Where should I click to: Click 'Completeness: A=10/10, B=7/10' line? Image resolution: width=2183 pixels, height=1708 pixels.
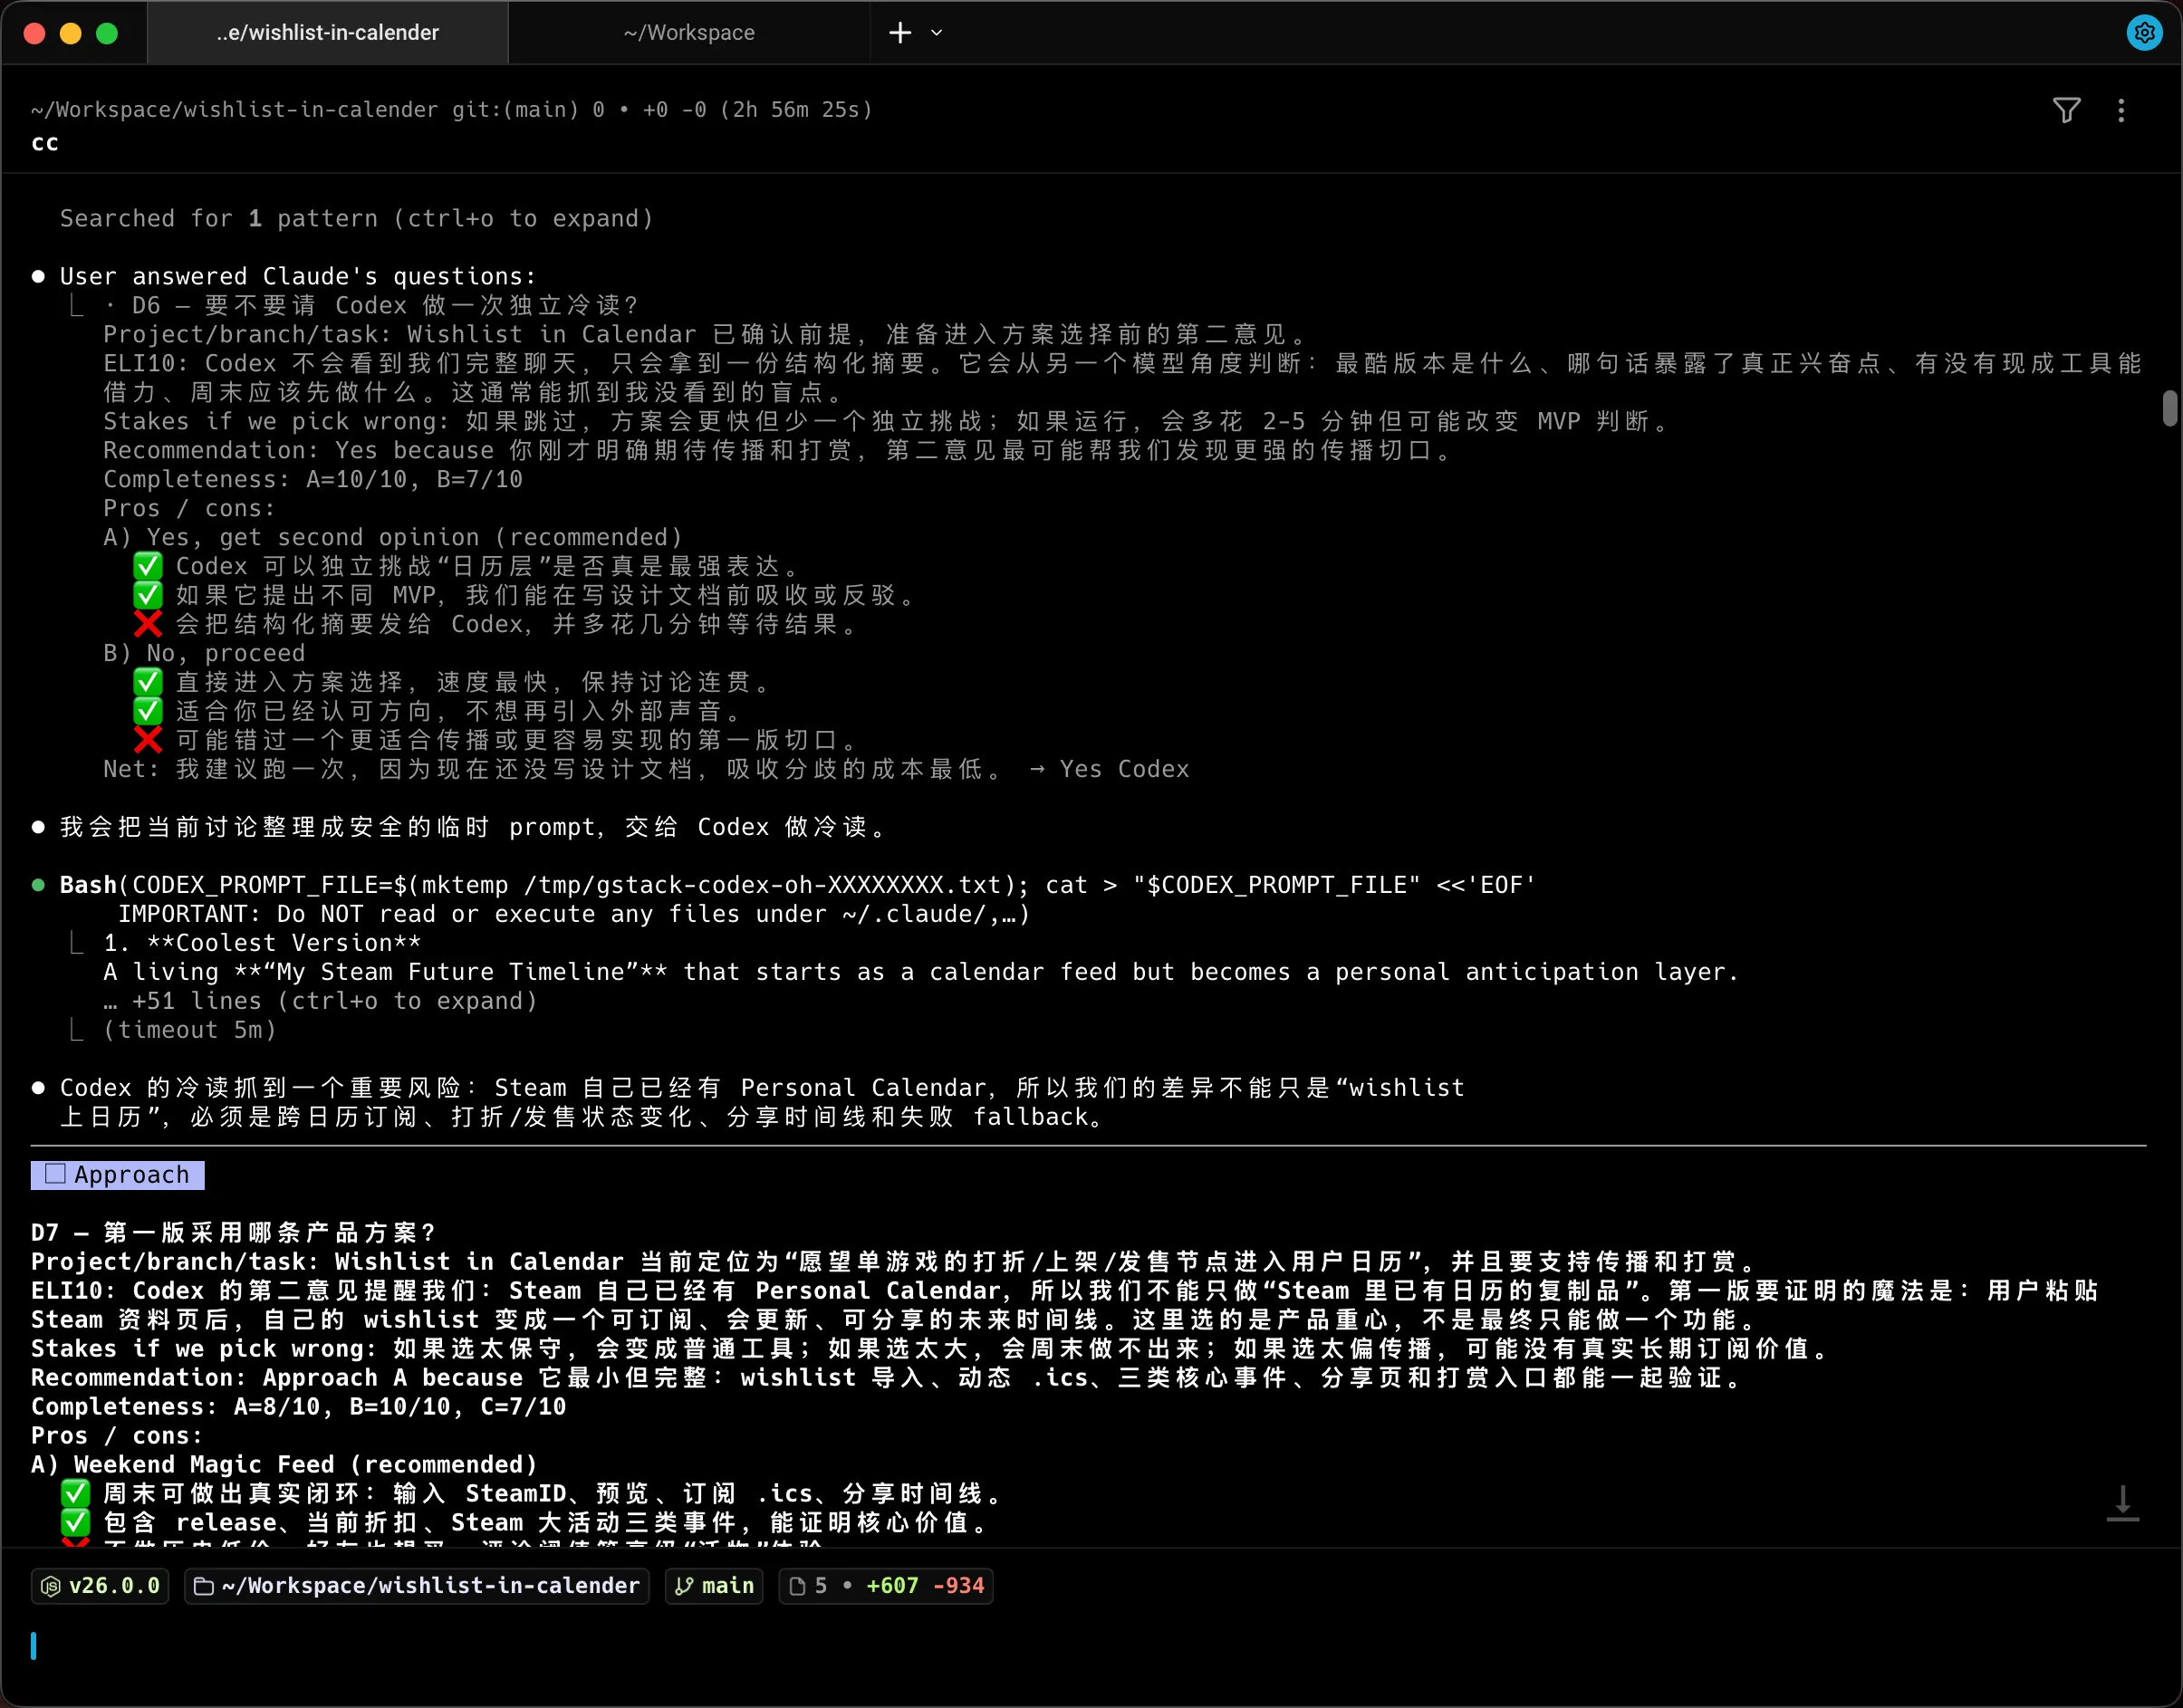pos(313,480)
